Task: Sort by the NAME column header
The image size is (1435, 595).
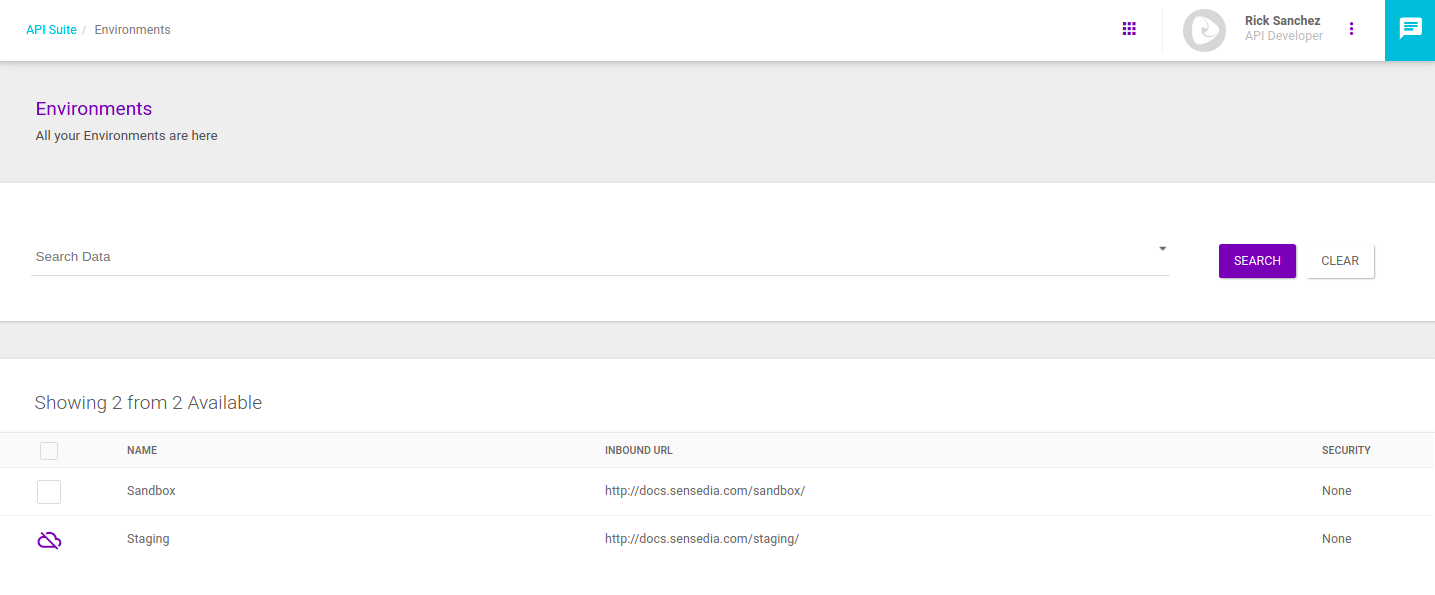Action: [x=141, y=450]
